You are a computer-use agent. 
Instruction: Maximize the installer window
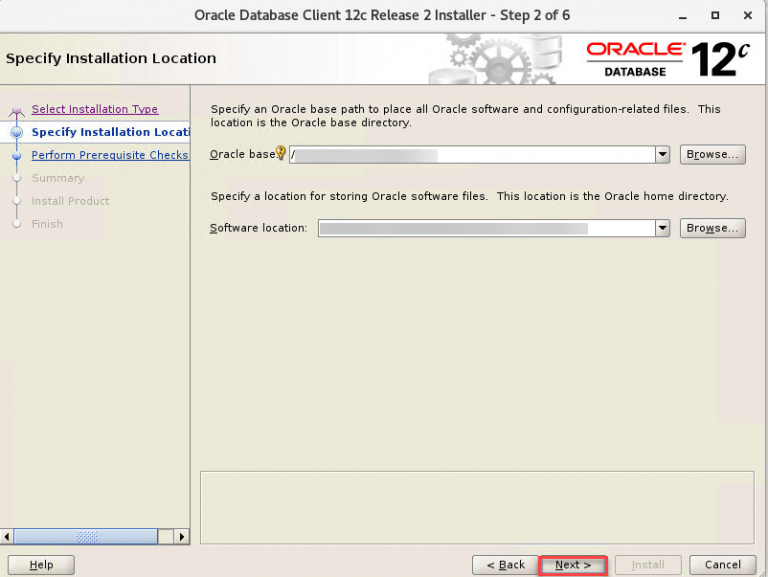(x=715, y=16)
